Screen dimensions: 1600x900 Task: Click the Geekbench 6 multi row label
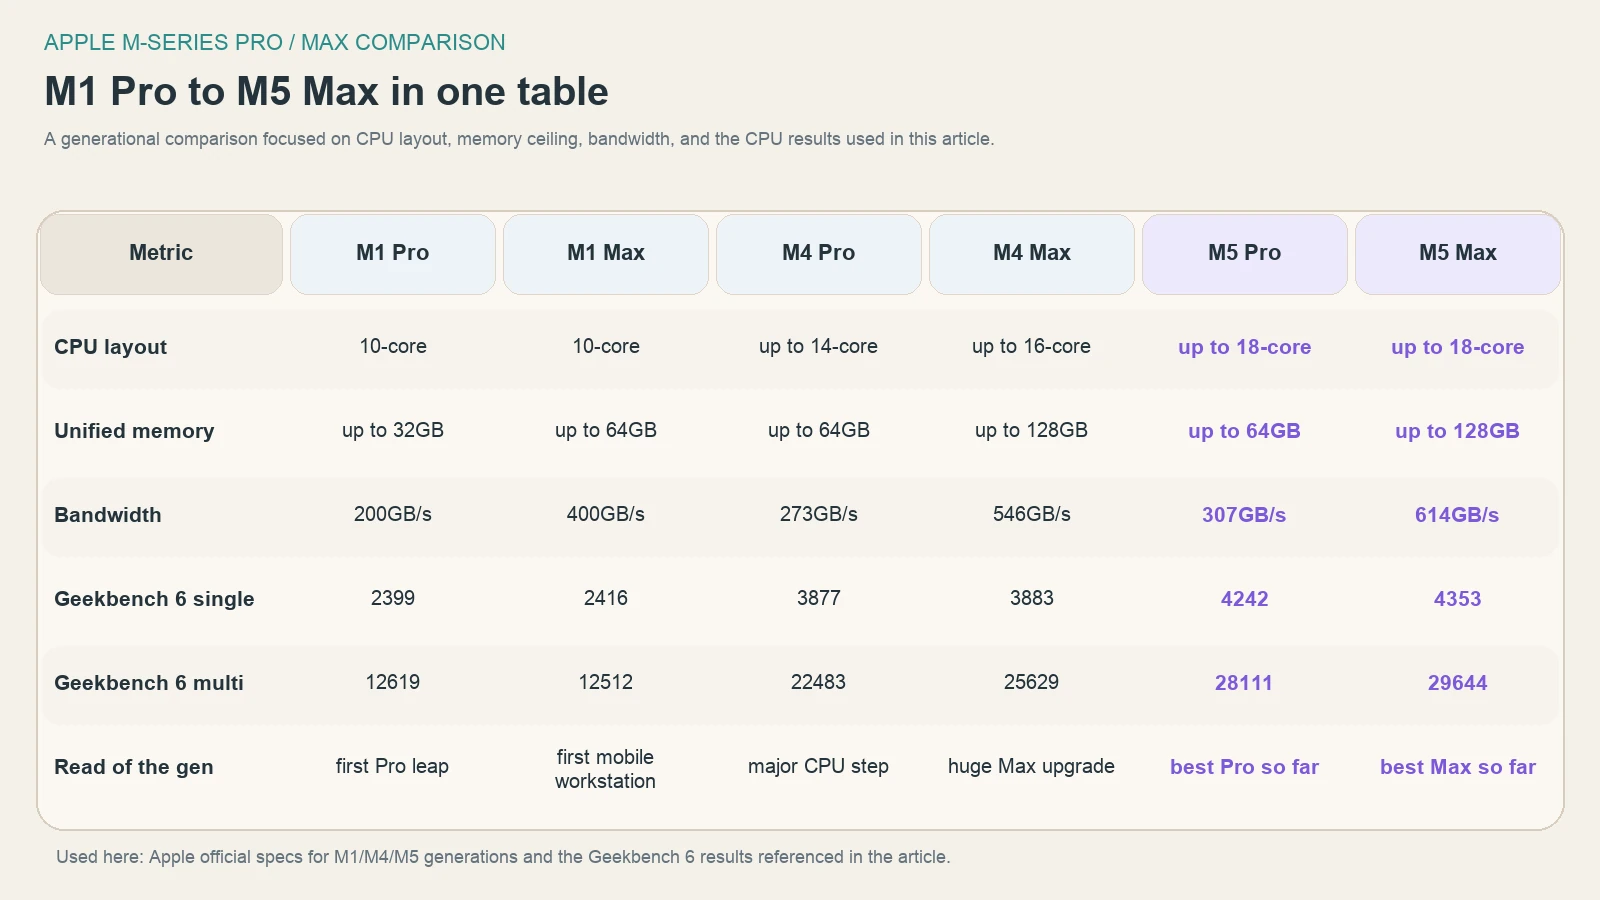coord(148,683)
